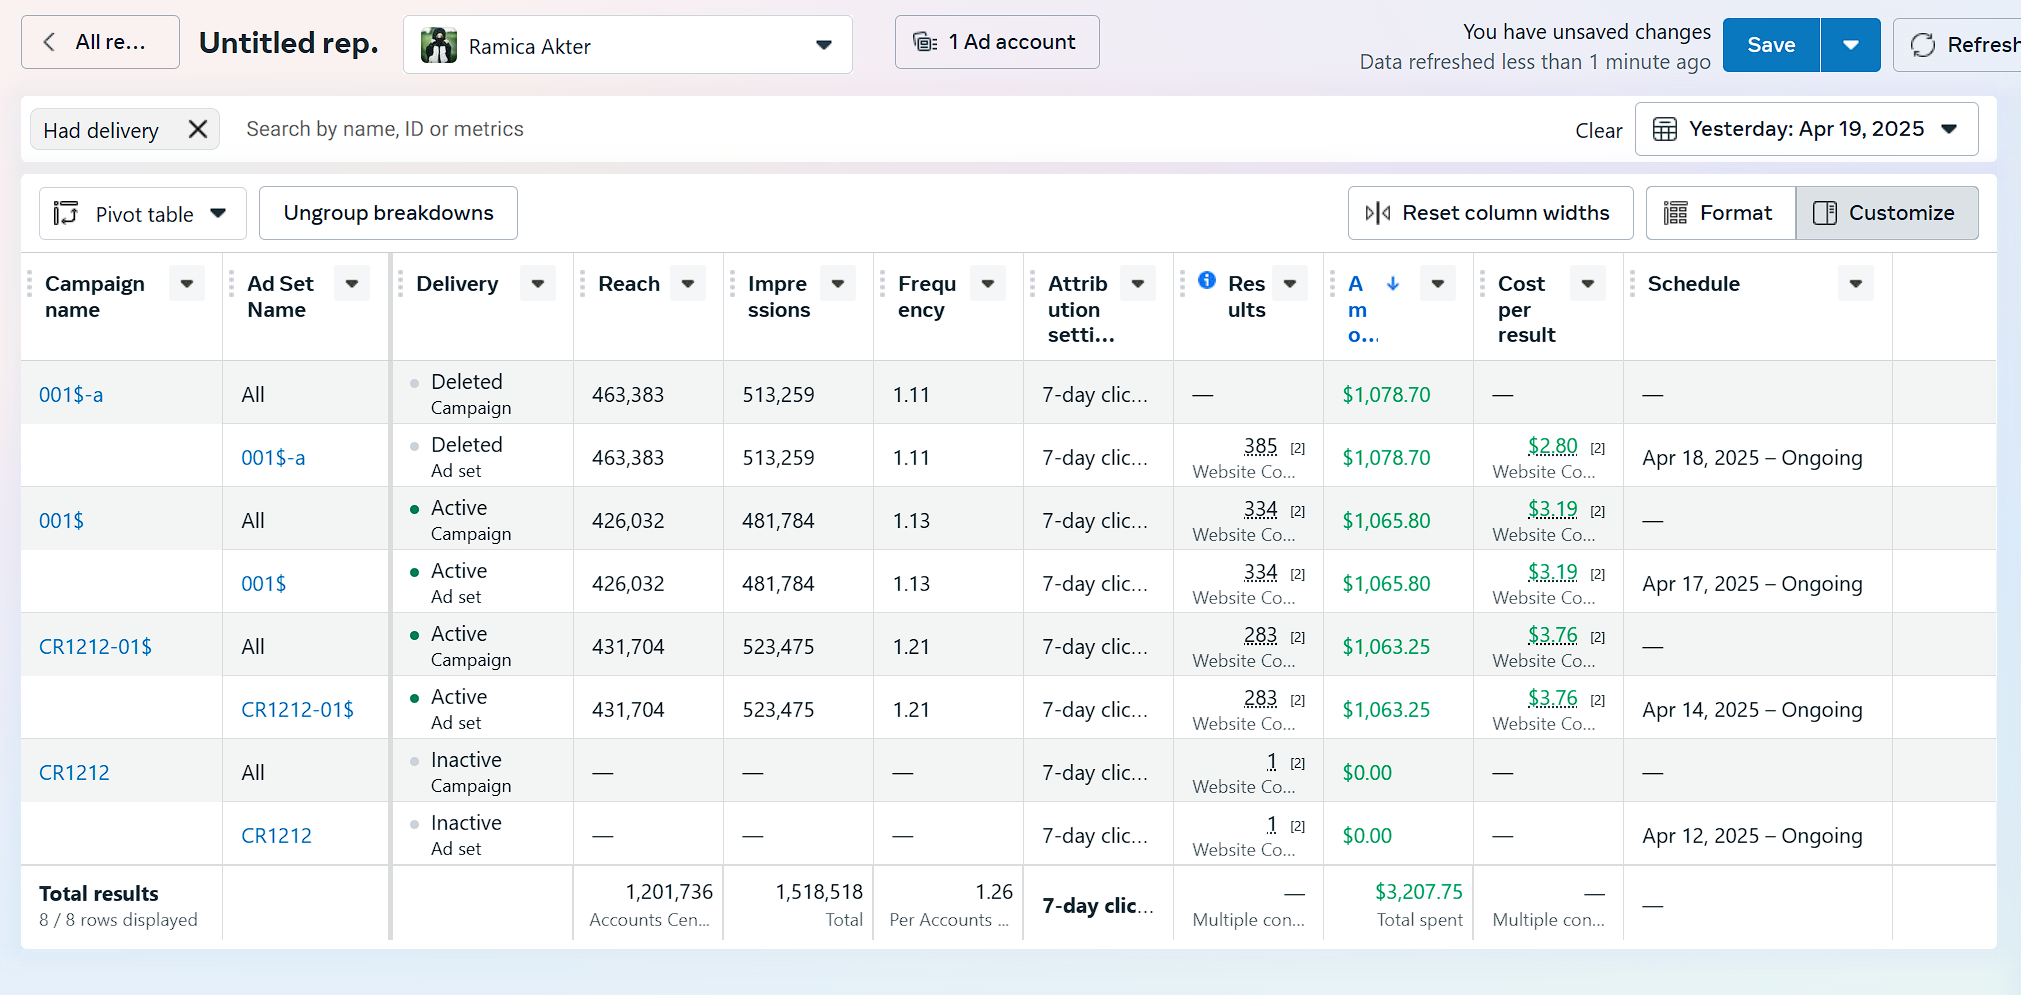Image resolution: width=2021 pixels, height=995 pixels.
Task: Click Reset column widths button
Action: pyautogui.click(x=1489, y=213)
